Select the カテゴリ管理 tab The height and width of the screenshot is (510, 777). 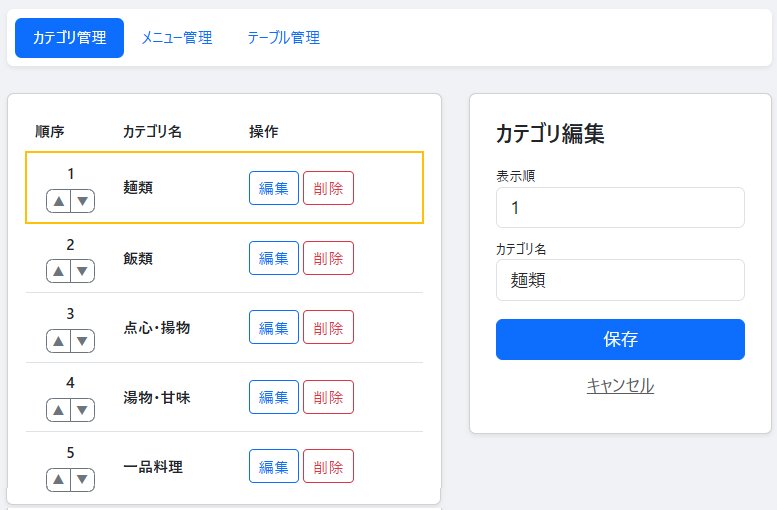coord(69,38)
